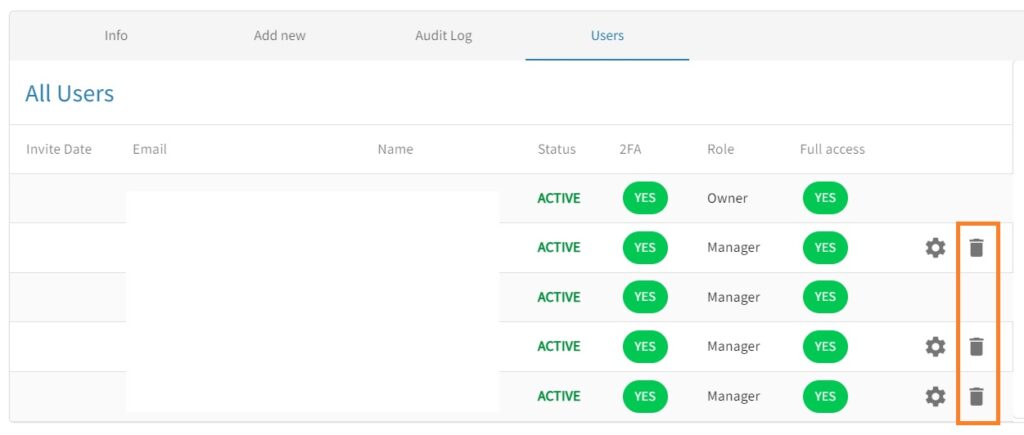Click the All Users heading

tap(70, 94)
